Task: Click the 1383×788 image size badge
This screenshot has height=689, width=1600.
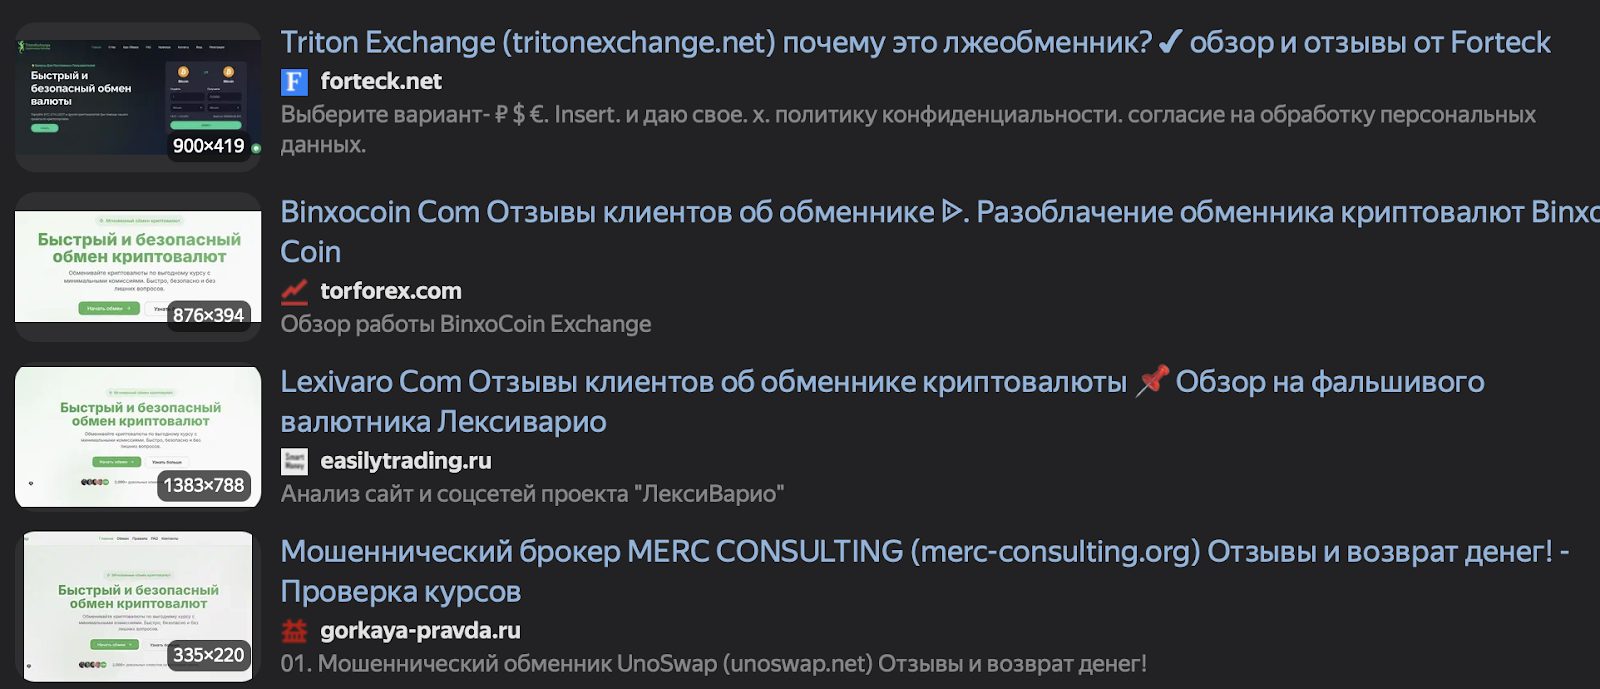Action: tap(204, 486)
